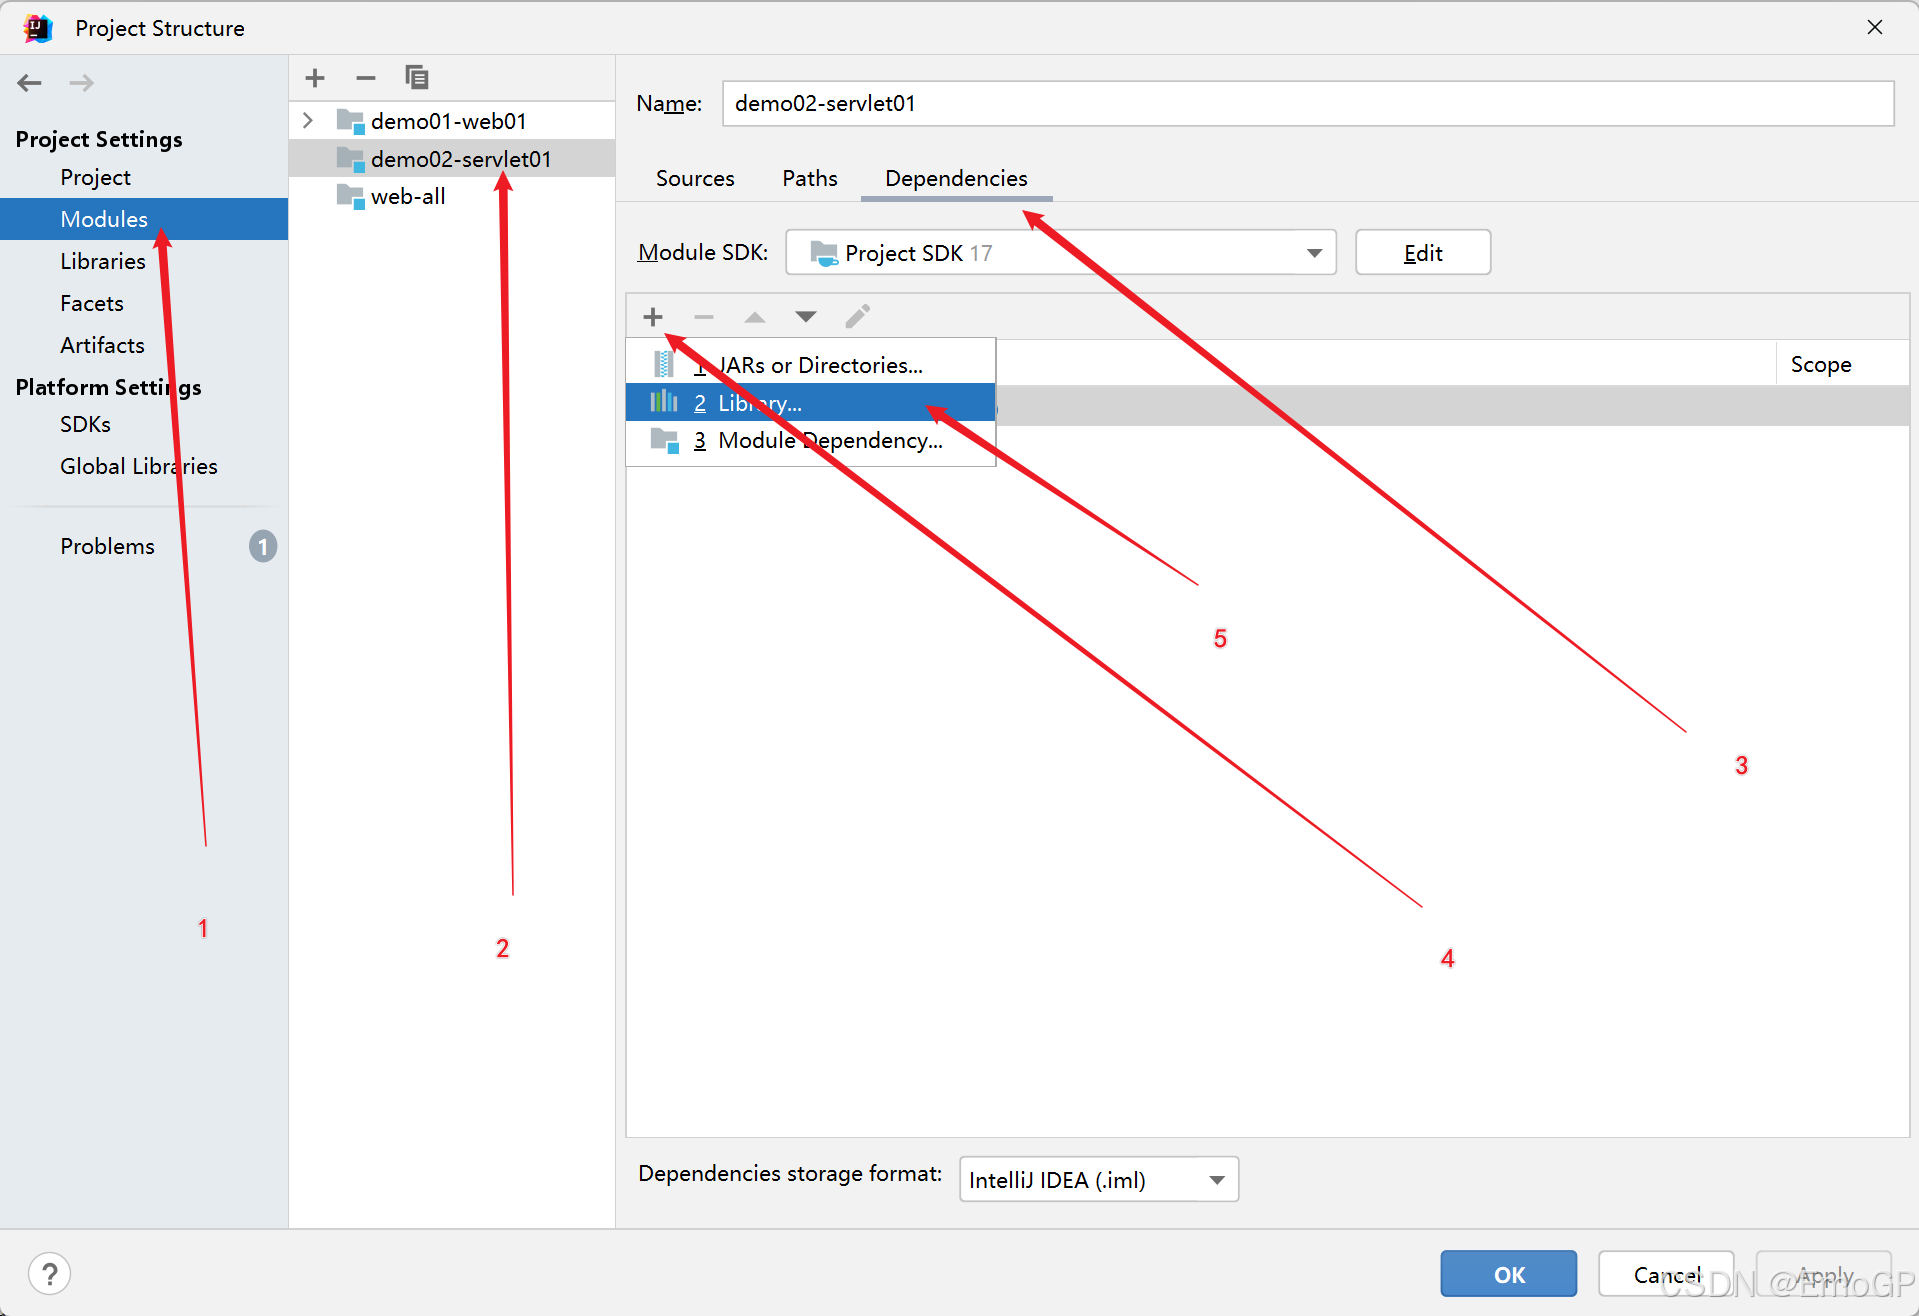Switch to the Paths tab
Screen dimensions: 1919x1316
[x=810, y=178]
